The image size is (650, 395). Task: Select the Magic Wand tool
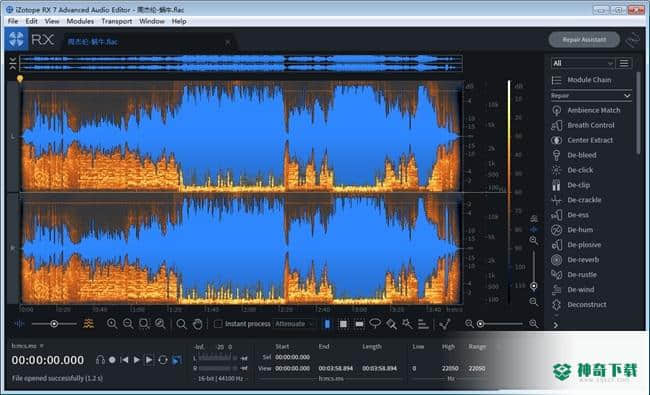coord(407,324)
